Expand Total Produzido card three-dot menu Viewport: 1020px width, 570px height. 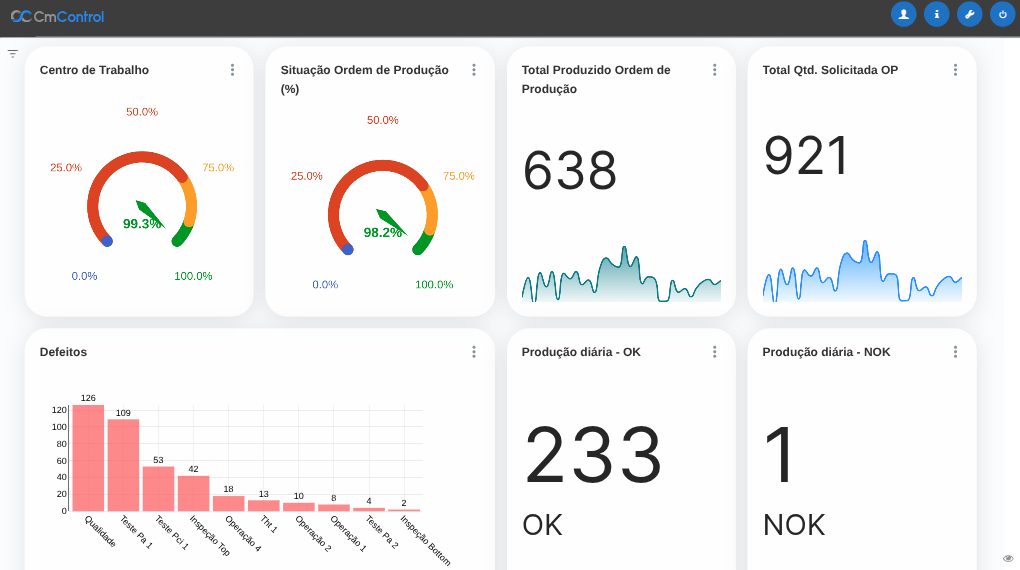click(x=714, y=70)
